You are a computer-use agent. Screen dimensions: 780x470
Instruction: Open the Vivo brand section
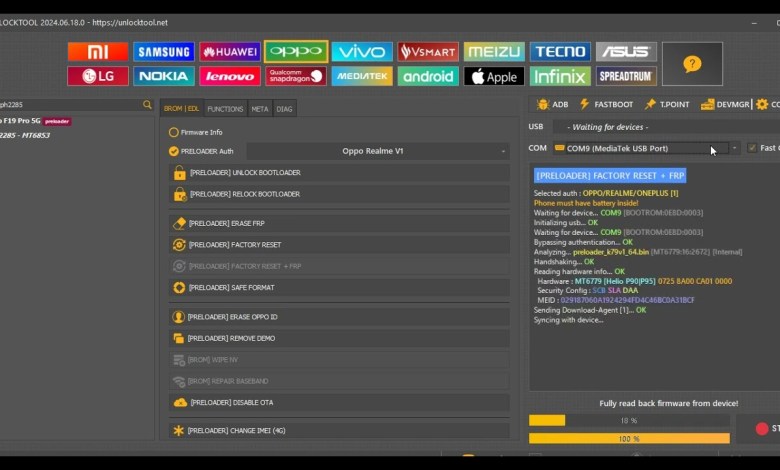(362, 52)
